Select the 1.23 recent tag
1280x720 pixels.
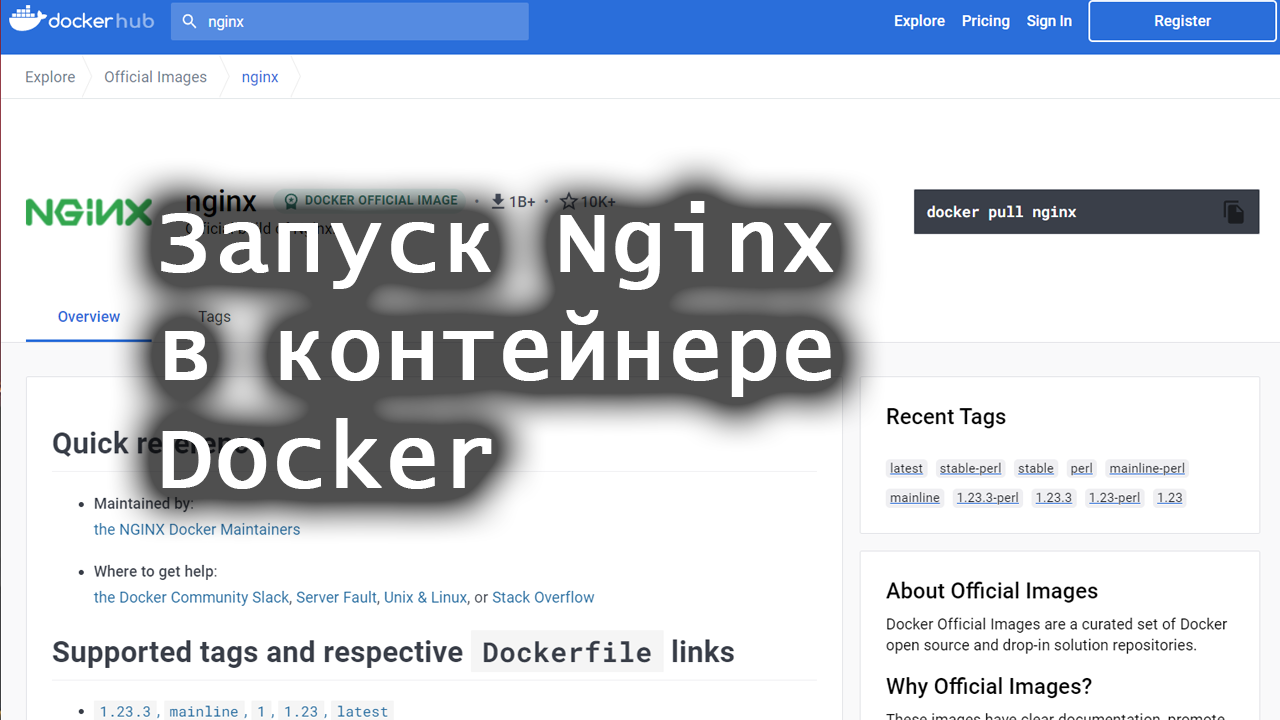pos(1169,497)
